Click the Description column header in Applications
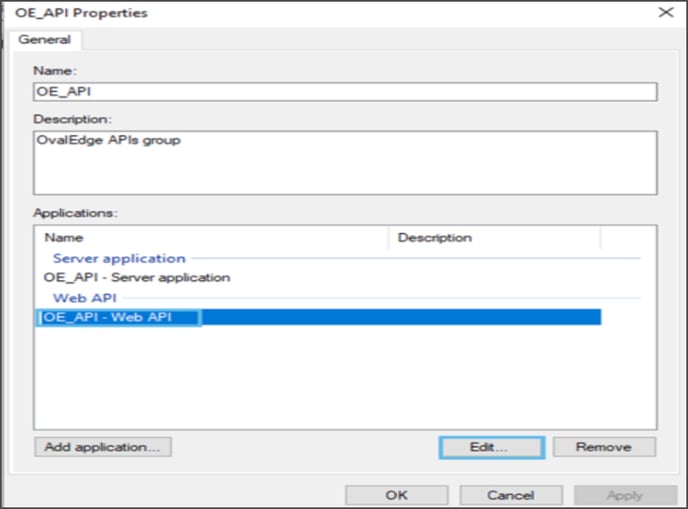This screenshot has width=688, height=509. click(494, 237)
